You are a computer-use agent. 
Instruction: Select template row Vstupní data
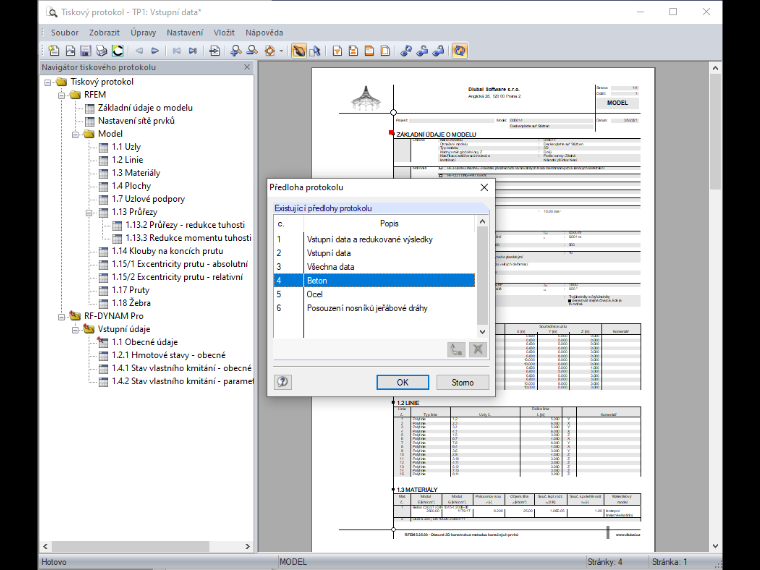(x=374, y=253)
